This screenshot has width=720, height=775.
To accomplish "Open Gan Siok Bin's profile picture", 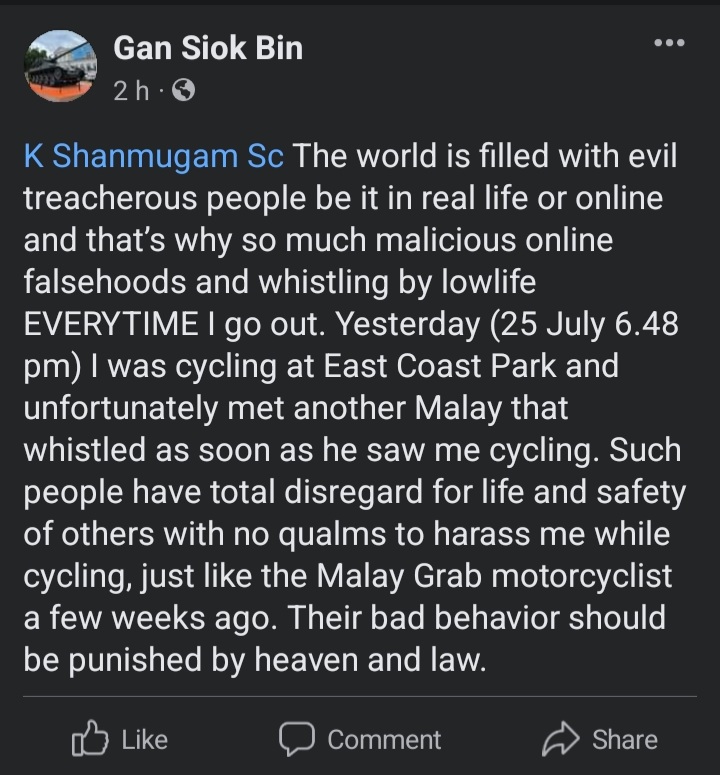I will [x=60, y=65].
